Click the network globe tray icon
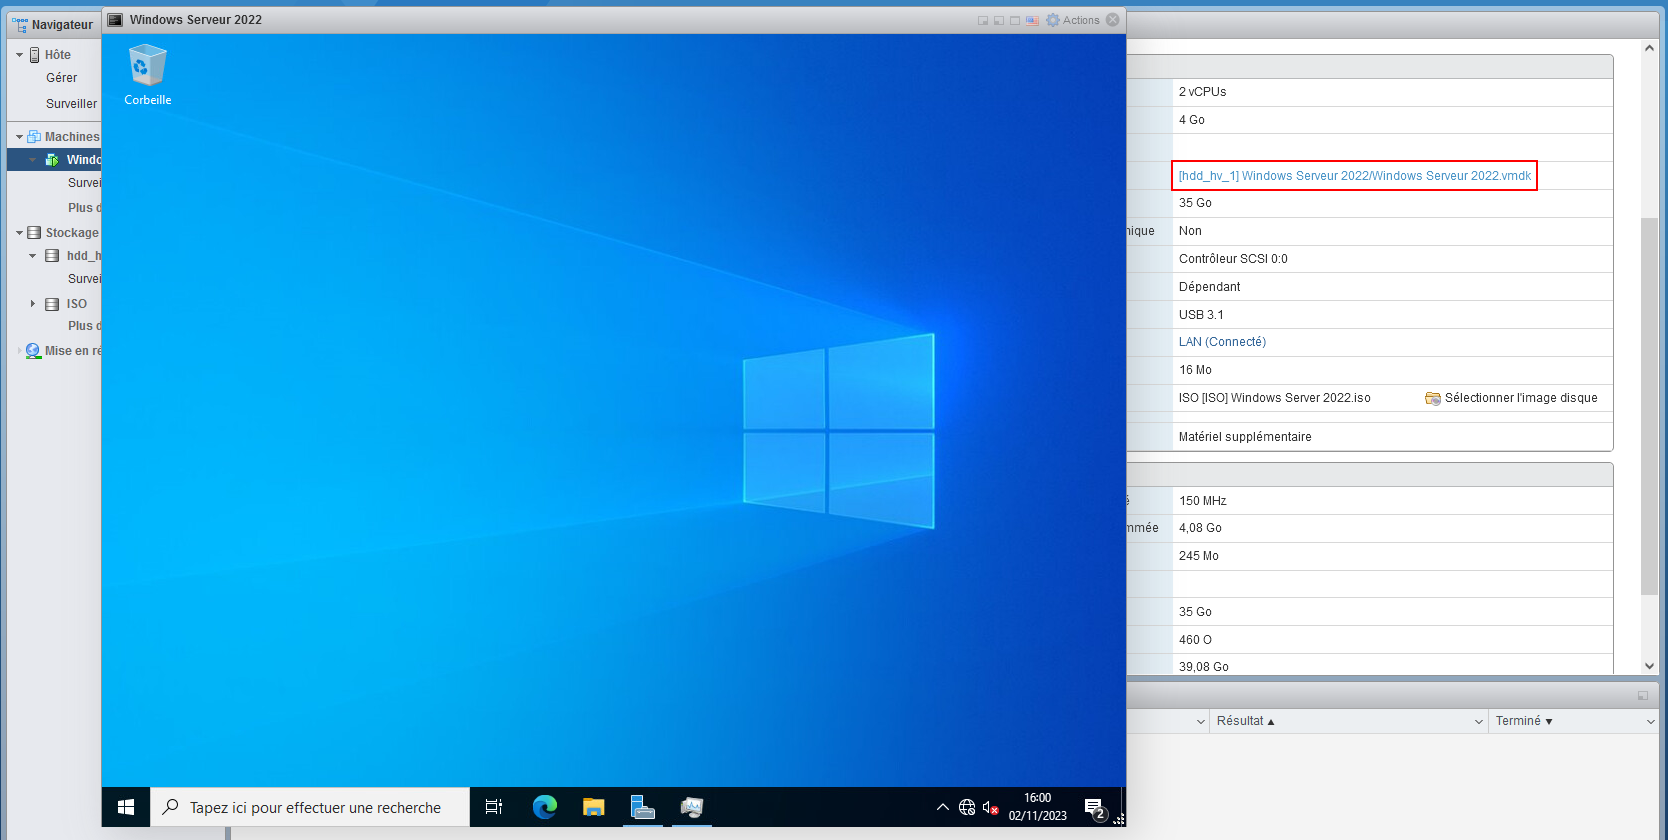1668x840 pixels. pyautogui.click(x=967, y=807)
